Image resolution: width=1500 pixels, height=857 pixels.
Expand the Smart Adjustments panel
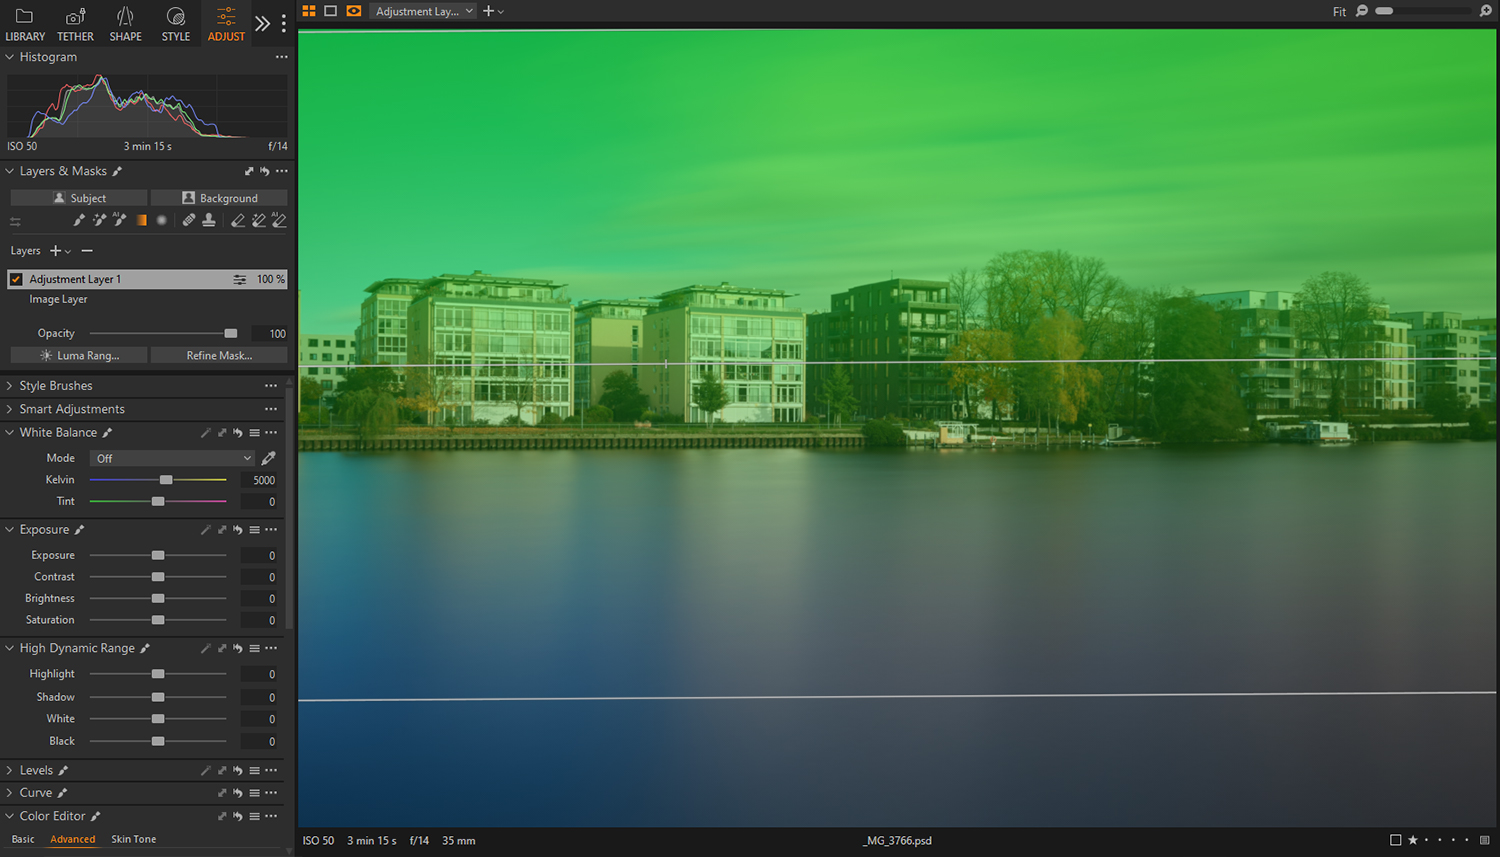pos(10,409)
